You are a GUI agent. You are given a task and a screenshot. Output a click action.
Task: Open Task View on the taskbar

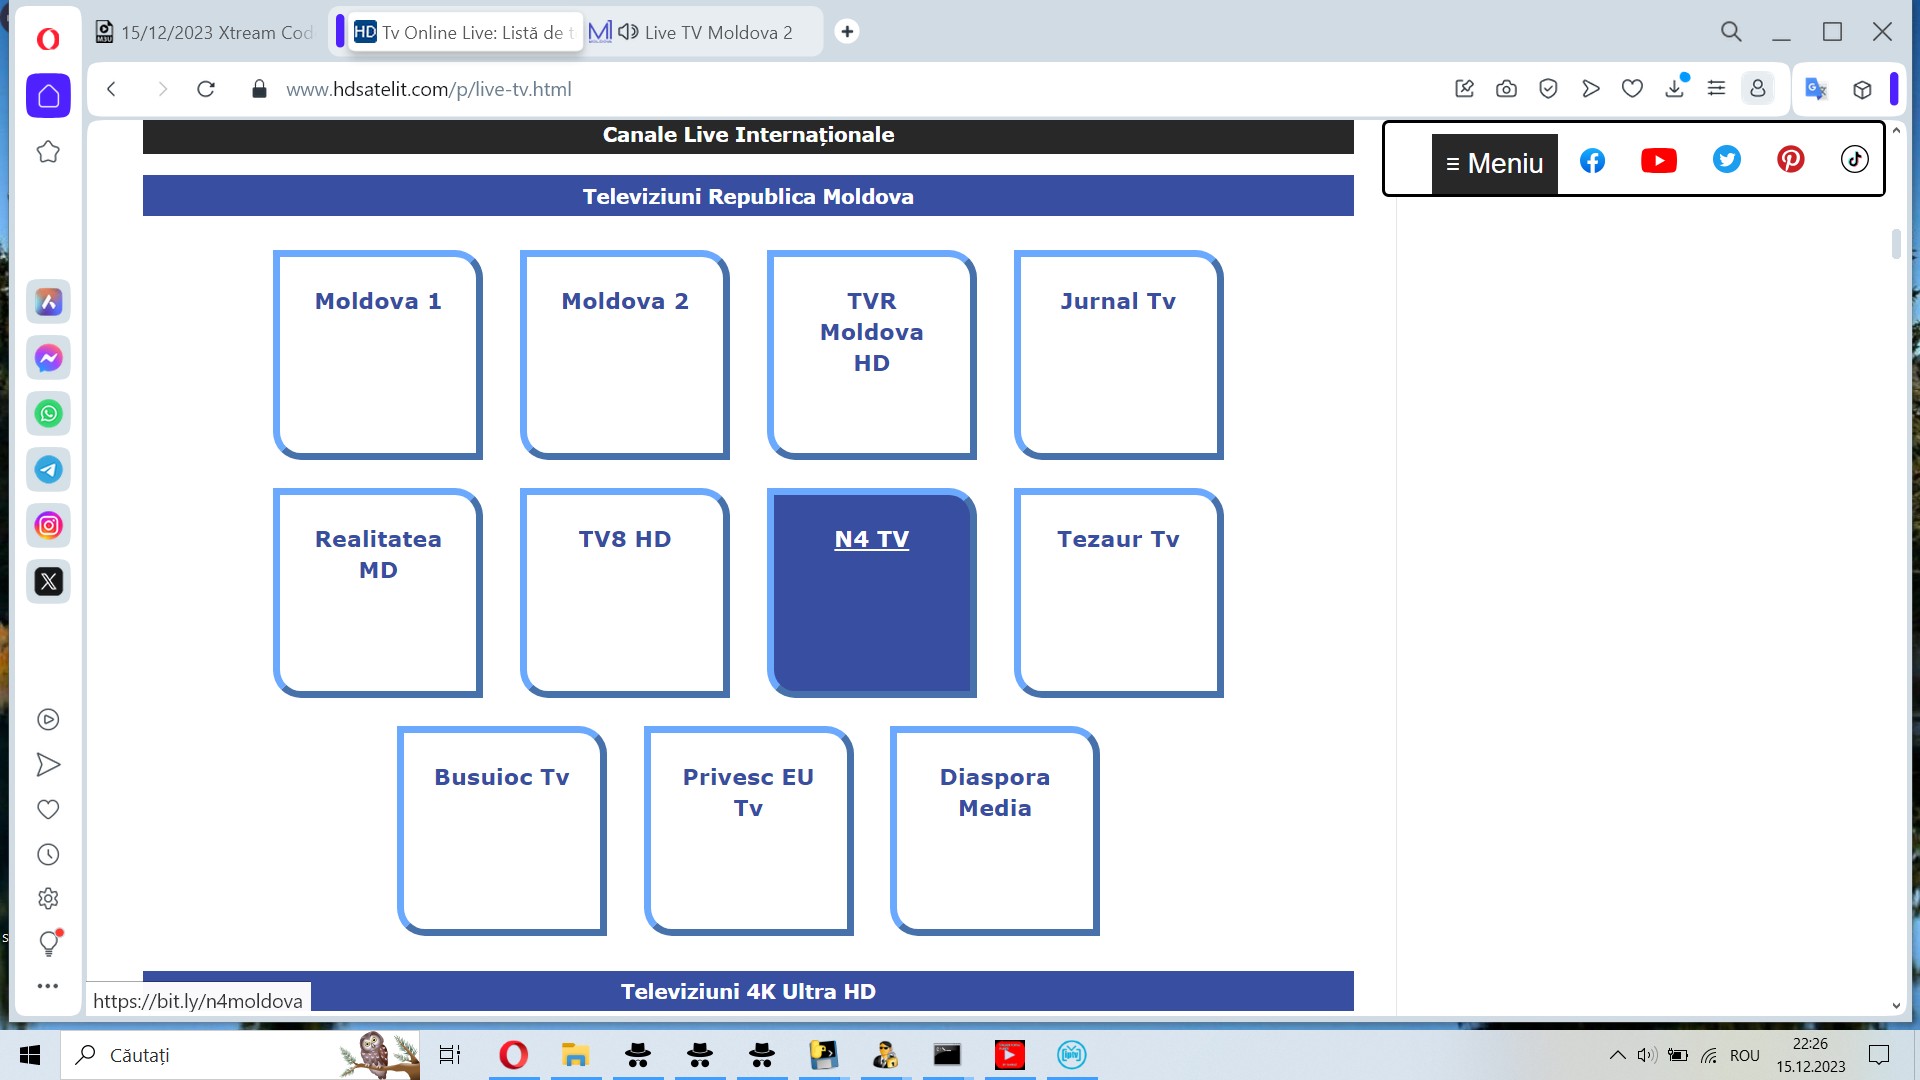[450, 1055]
